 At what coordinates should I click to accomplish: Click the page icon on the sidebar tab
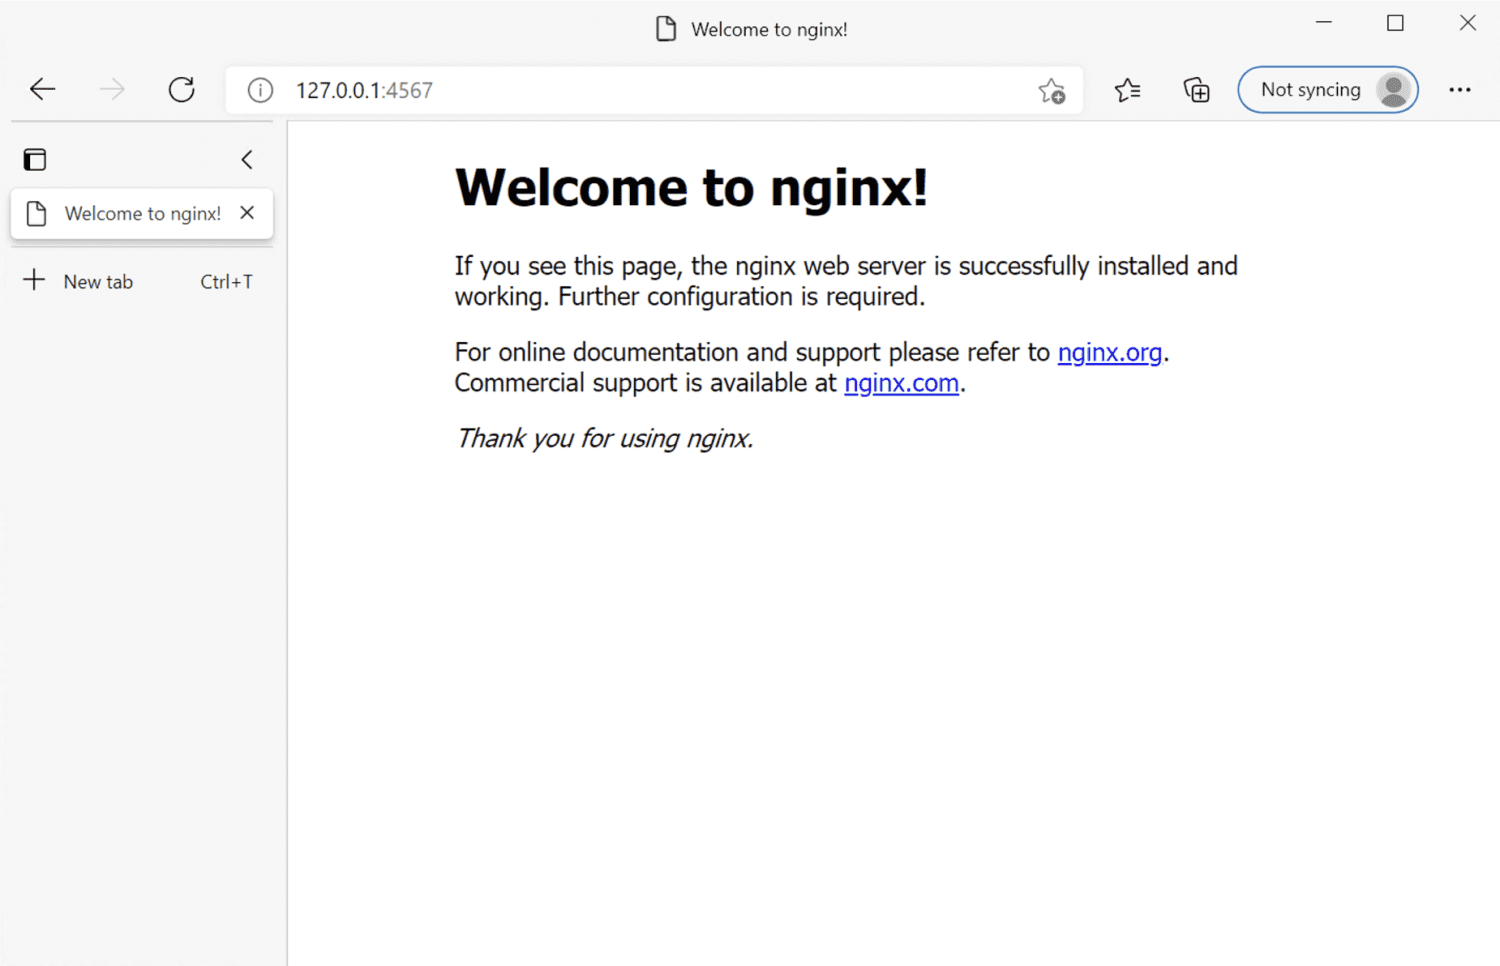tap(37, 213)
